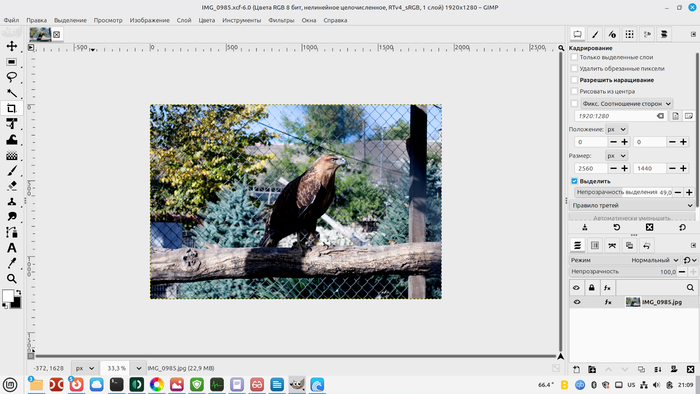
Task: Create a new layer group
Action: coord(592,369)
